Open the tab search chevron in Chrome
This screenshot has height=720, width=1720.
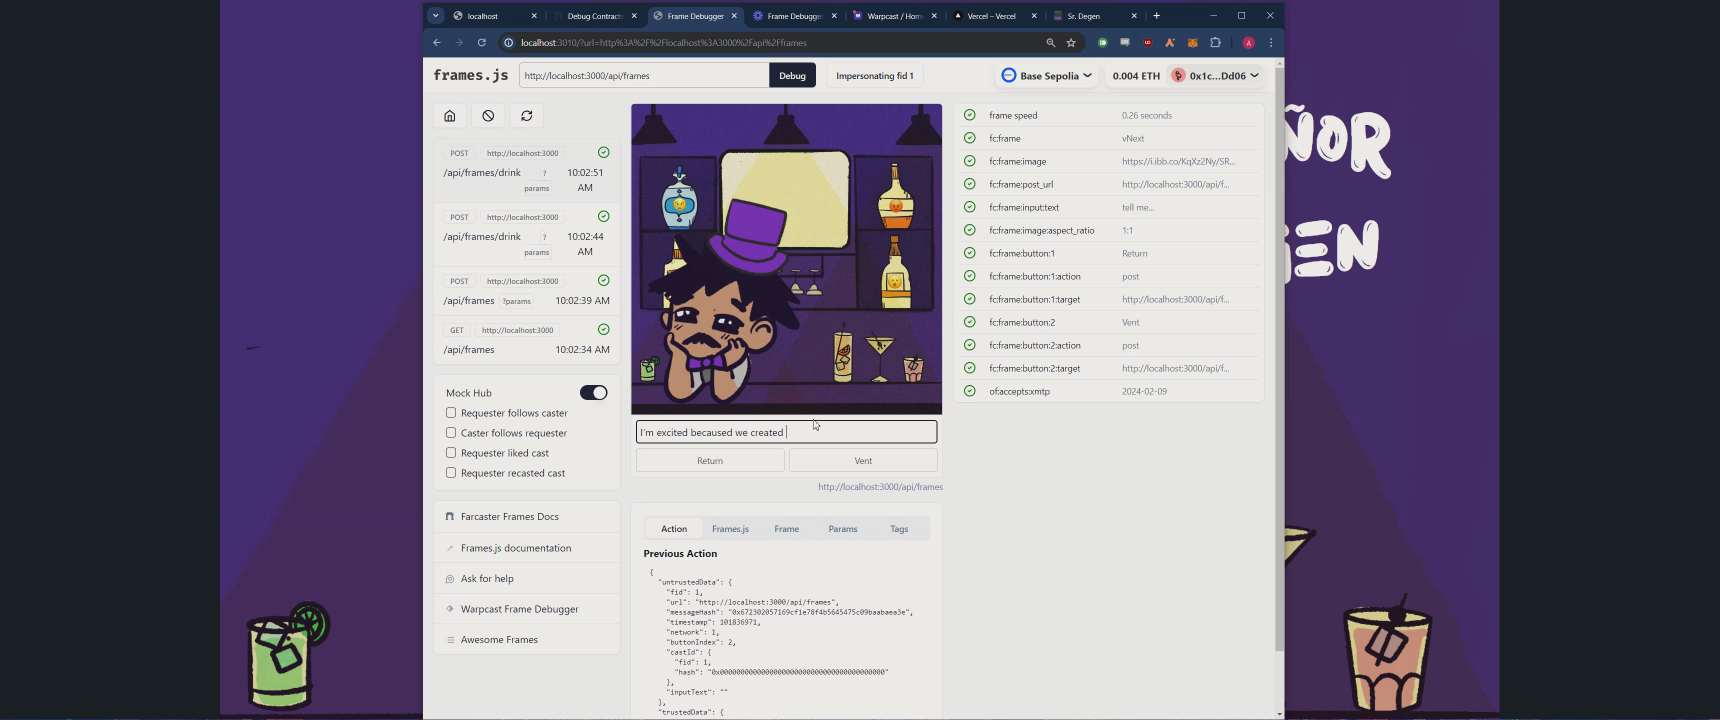(x=435, y=16)
